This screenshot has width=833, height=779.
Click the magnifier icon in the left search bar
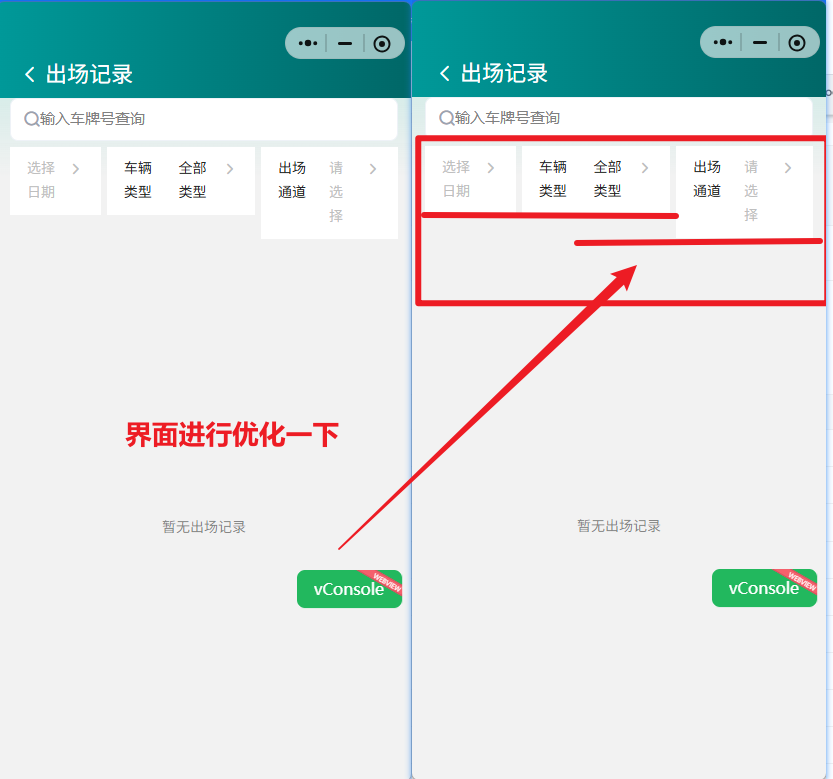tap(31, 119)
